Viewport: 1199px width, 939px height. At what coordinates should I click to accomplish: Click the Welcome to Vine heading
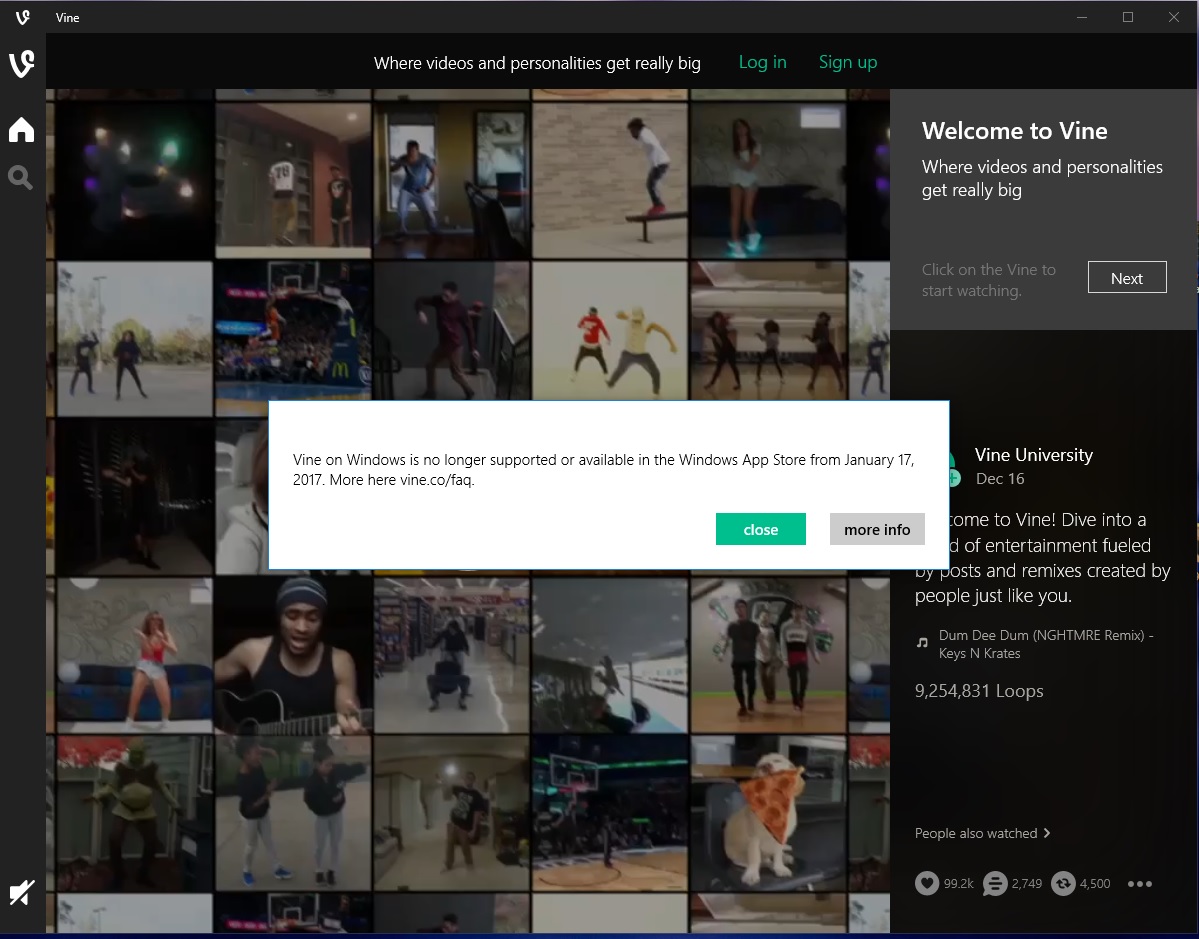pyautogui.click(x=1015, y=131)
